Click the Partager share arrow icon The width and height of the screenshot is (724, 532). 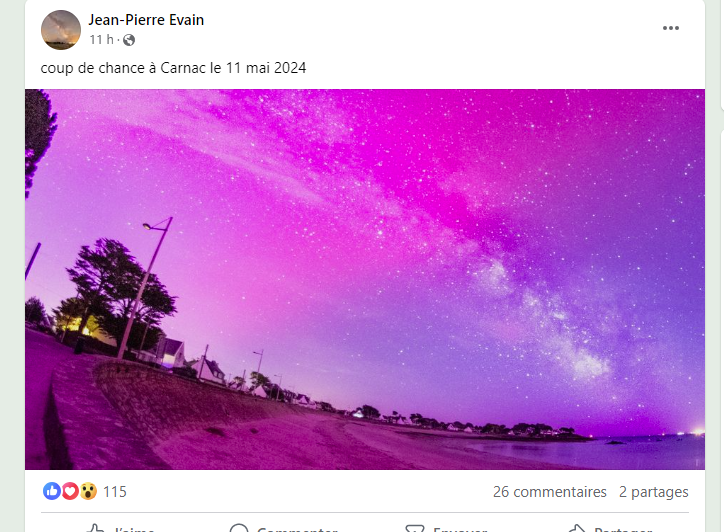point(577,528)
